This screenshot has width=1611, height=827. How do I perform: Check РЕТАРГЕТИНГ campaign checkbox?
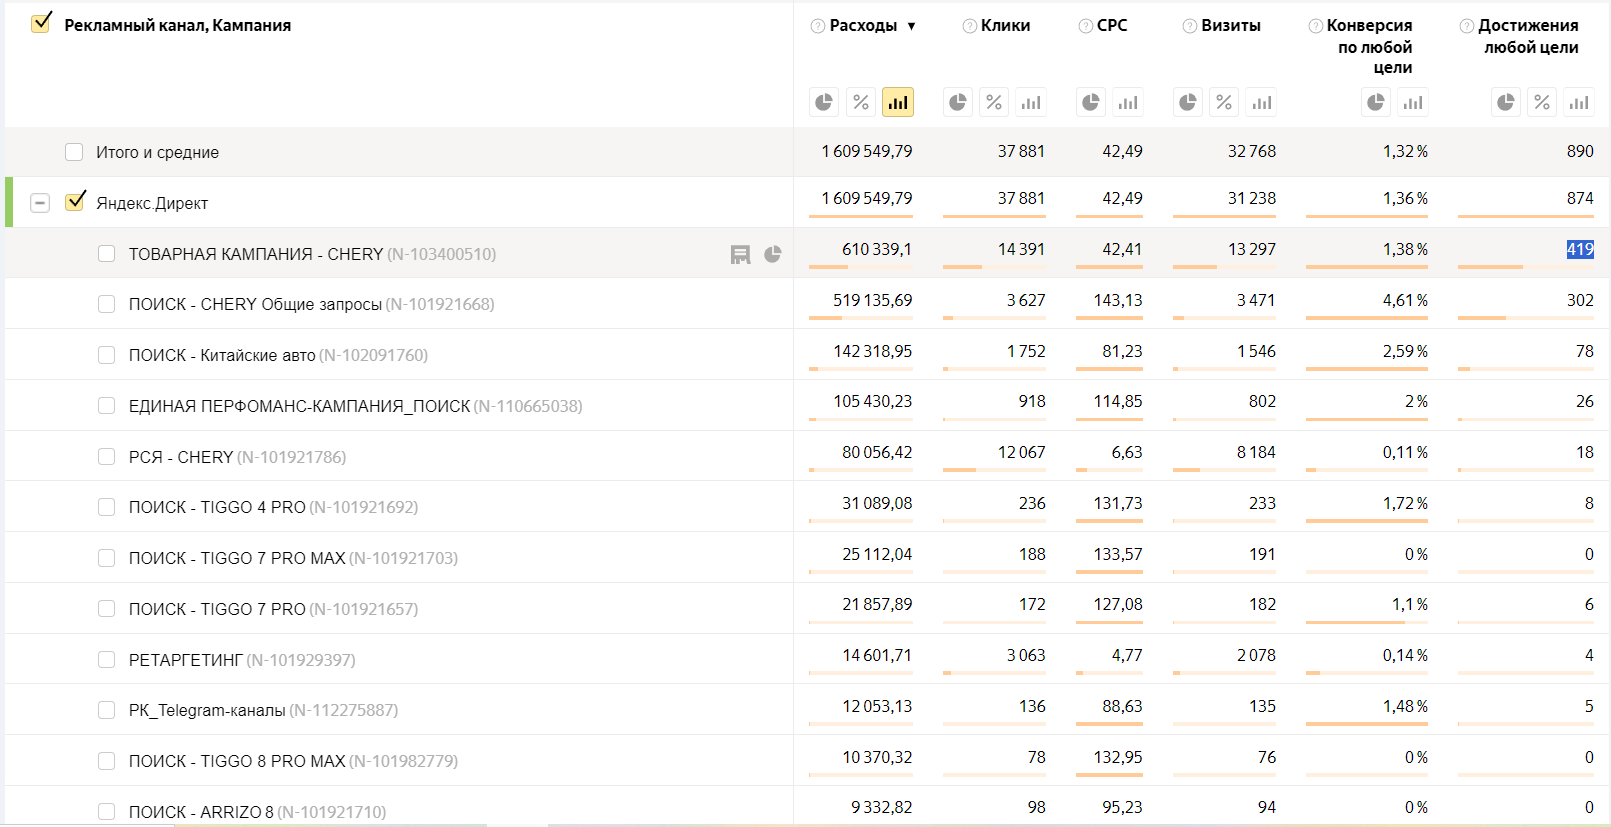click(106, 660)
